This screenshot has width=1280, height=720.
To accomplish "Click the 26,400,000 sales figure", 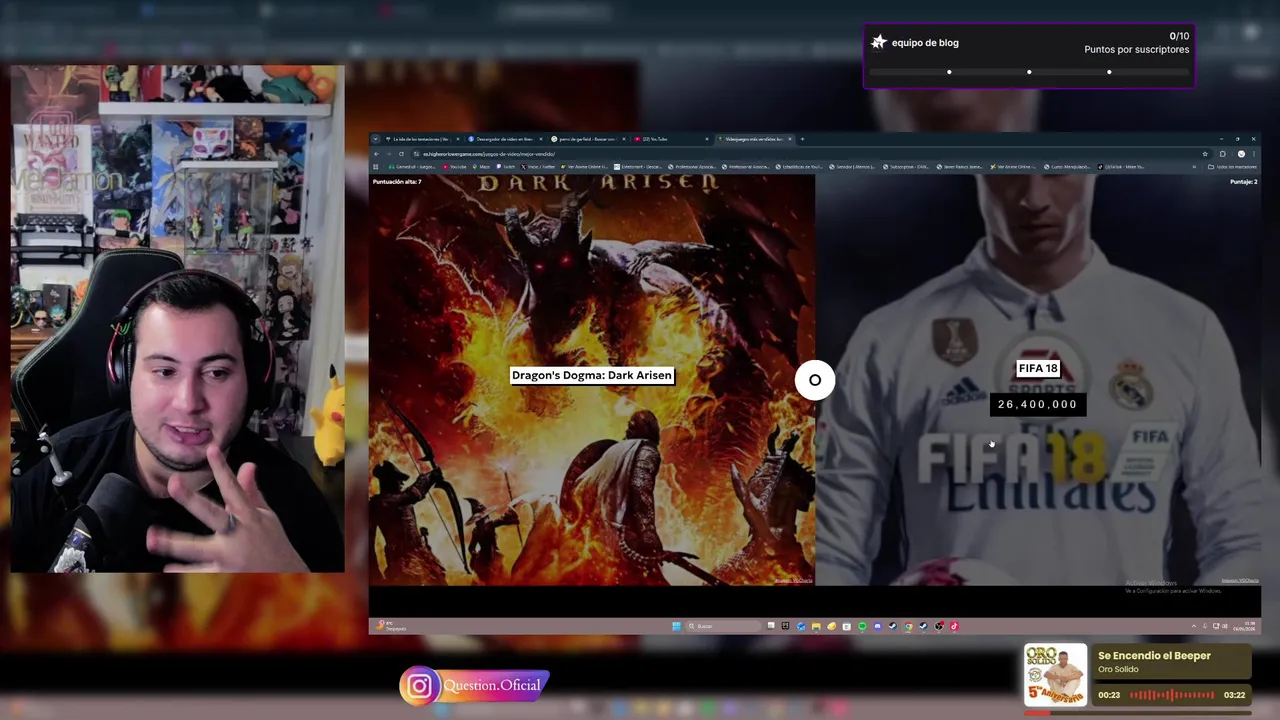I will coord(1038,404).
